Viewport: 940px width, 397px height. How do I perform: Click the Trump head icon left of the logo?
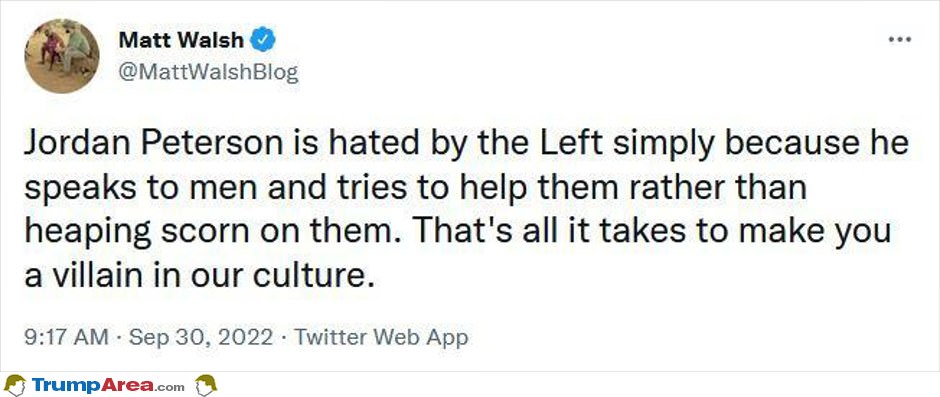15,384
